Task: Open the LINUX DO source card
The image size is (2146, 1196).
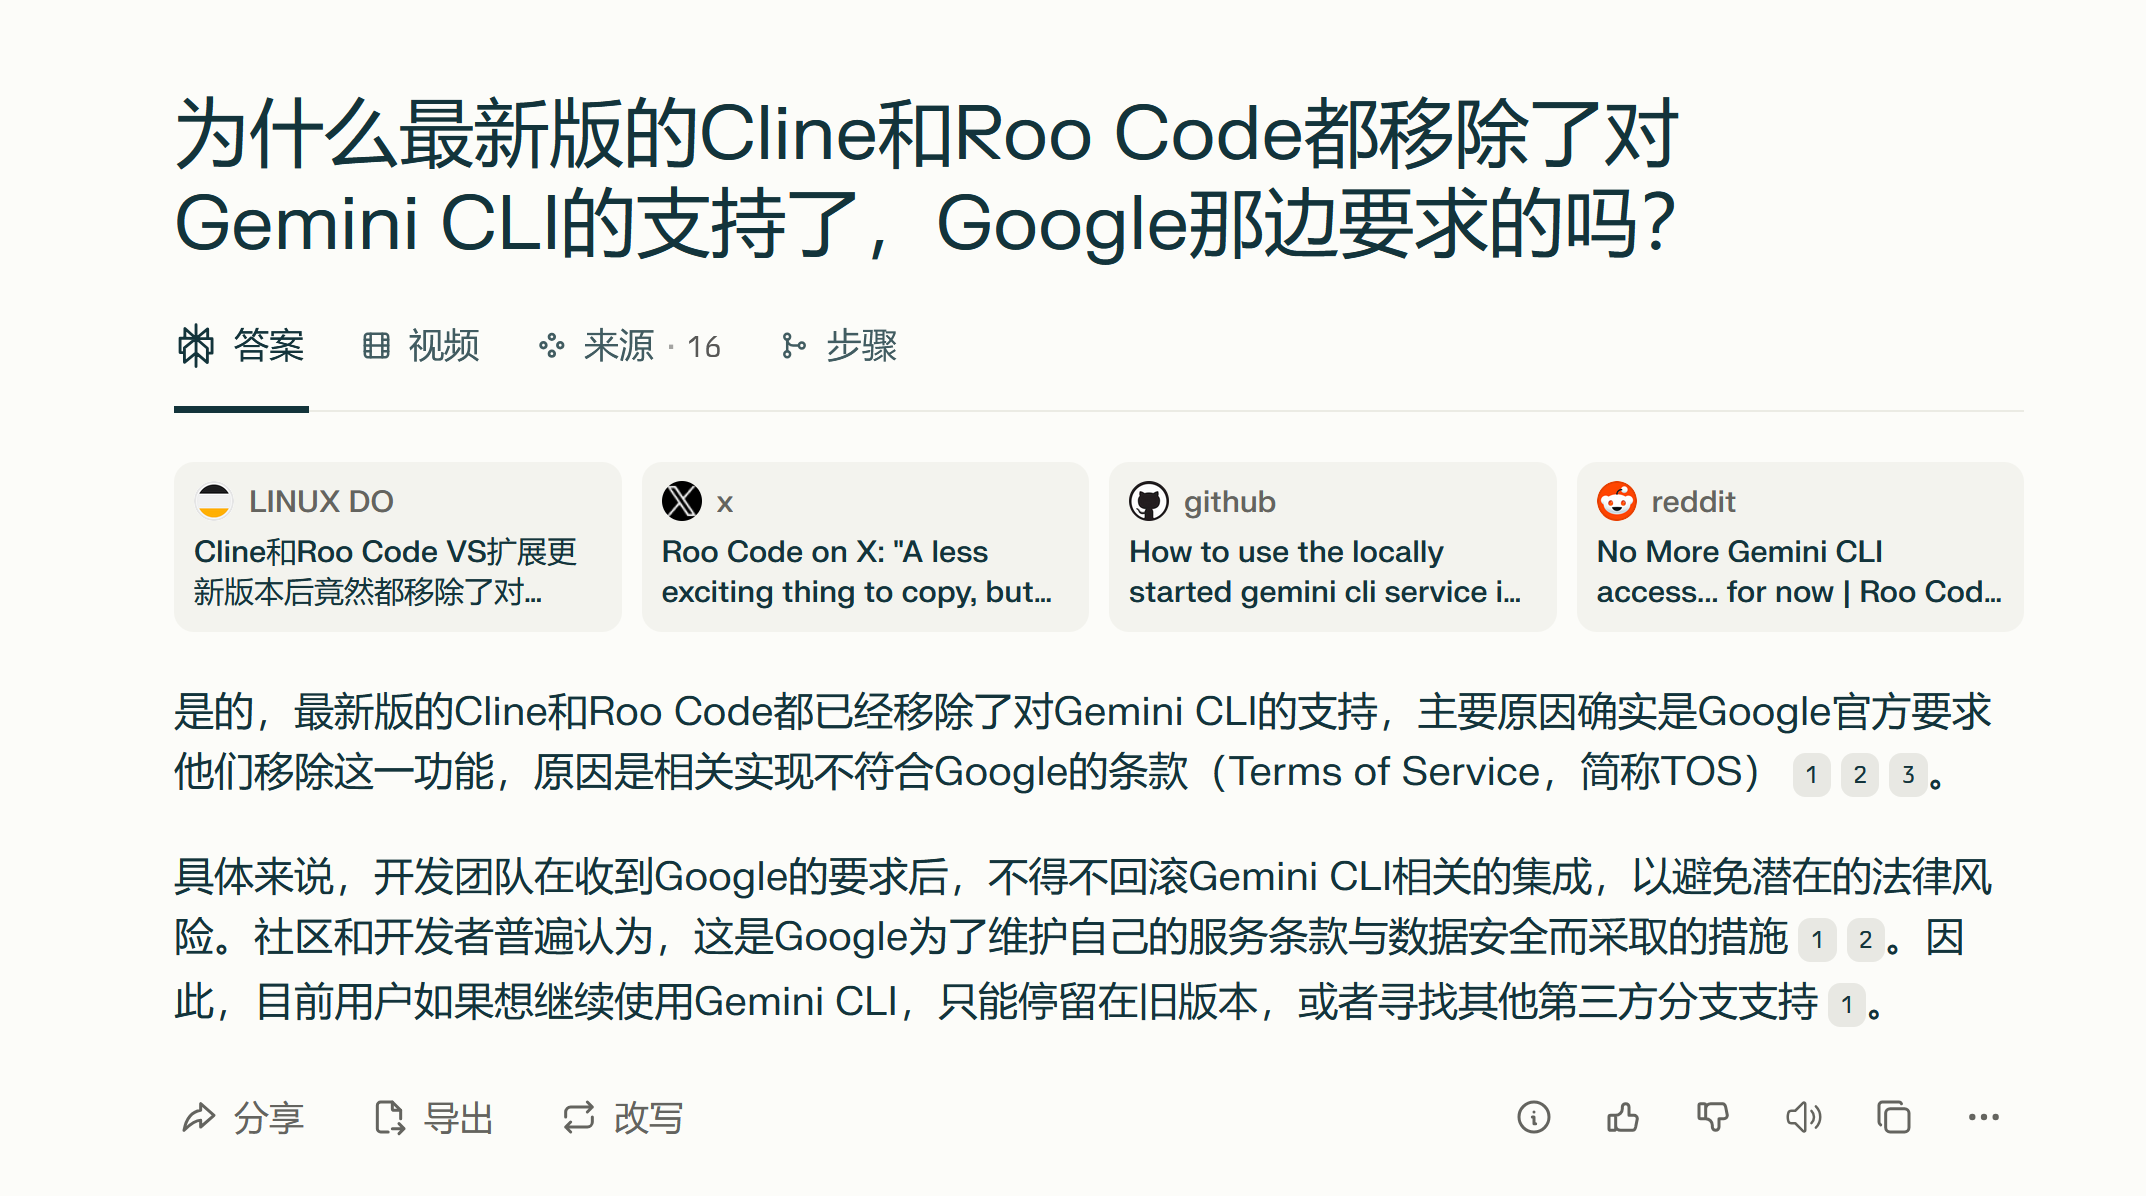Action: (x=398, y=546)
